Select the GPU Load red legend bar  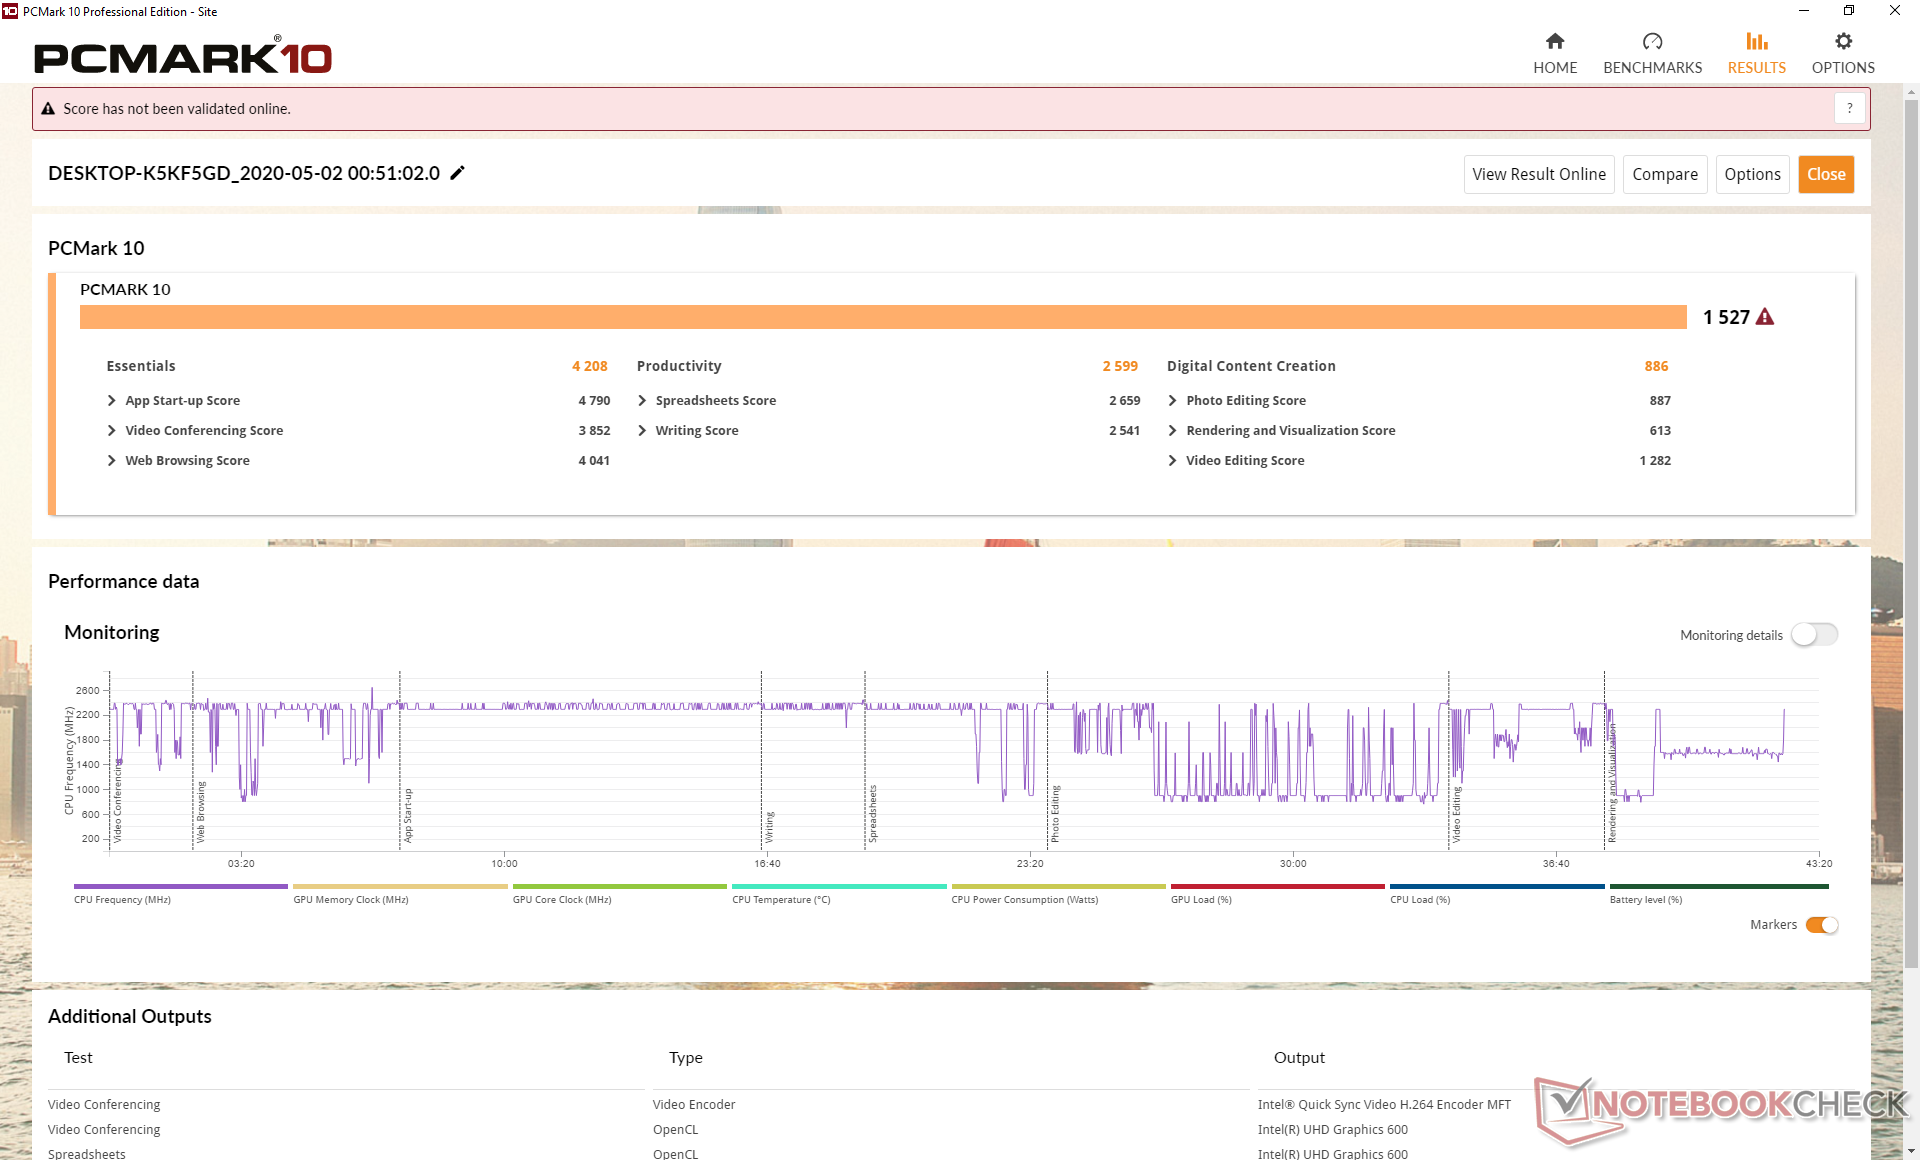[x=1277, y=887]
